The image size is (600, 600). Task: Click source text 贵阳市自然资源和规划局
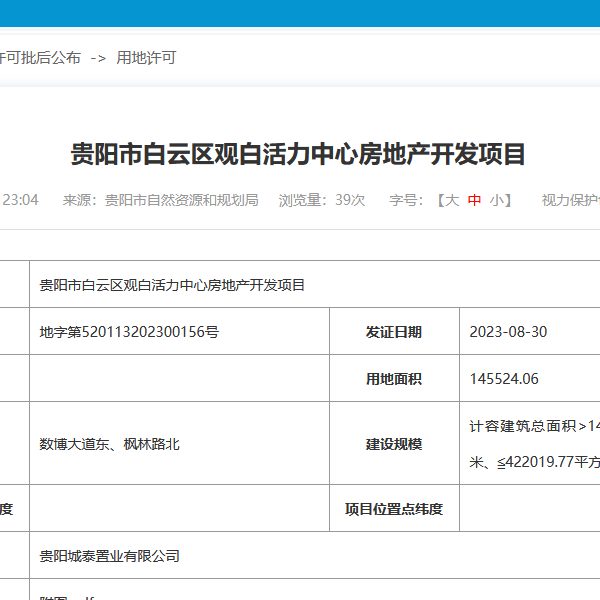tap(182, 200)
